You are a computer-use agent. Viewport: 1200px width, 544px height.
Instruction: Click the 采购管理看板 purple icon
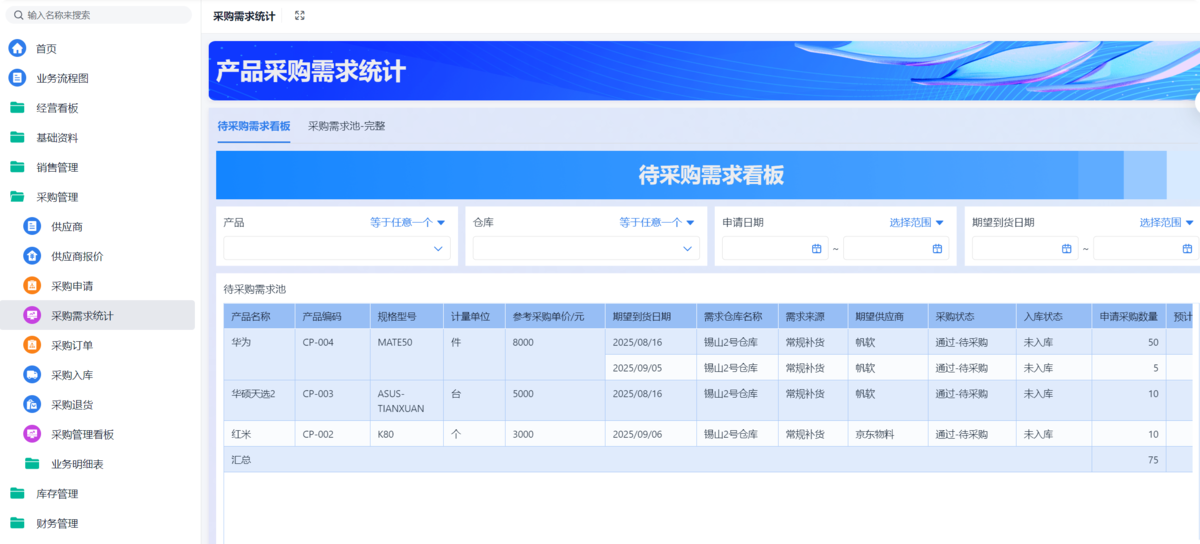[32, 434]
